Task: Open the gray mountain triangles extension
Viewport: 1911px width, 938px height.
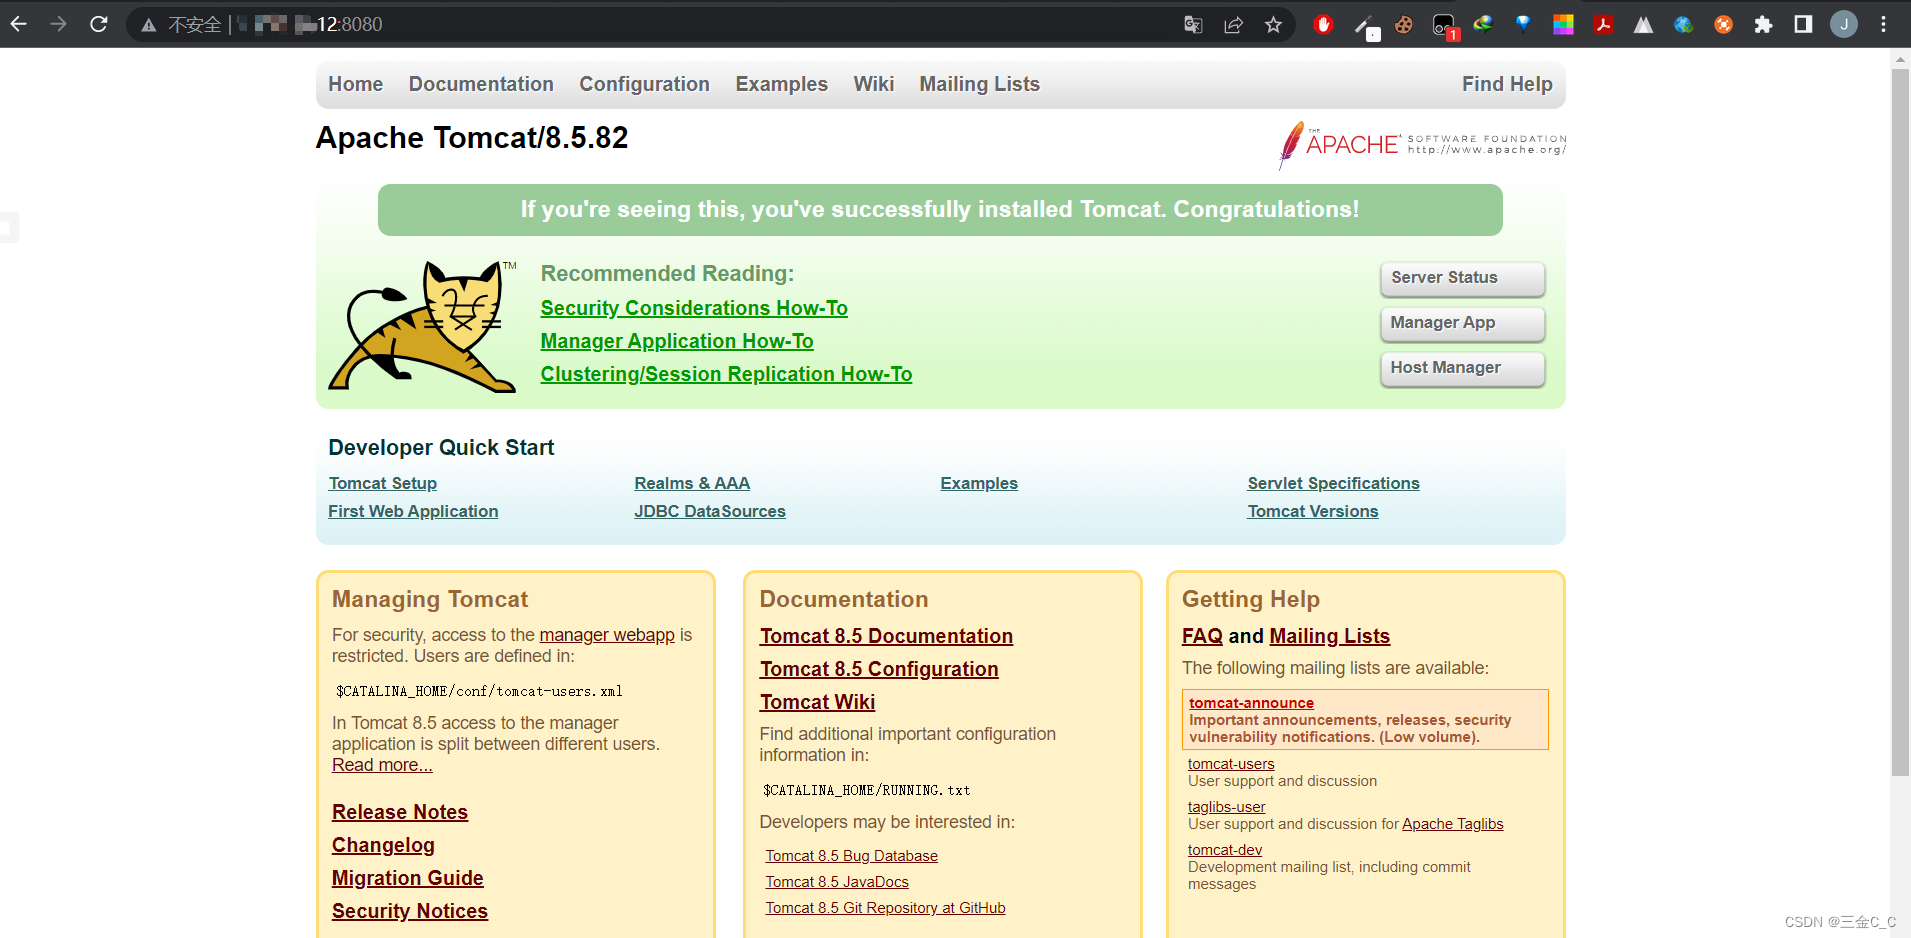Action: click(1643, 25)
